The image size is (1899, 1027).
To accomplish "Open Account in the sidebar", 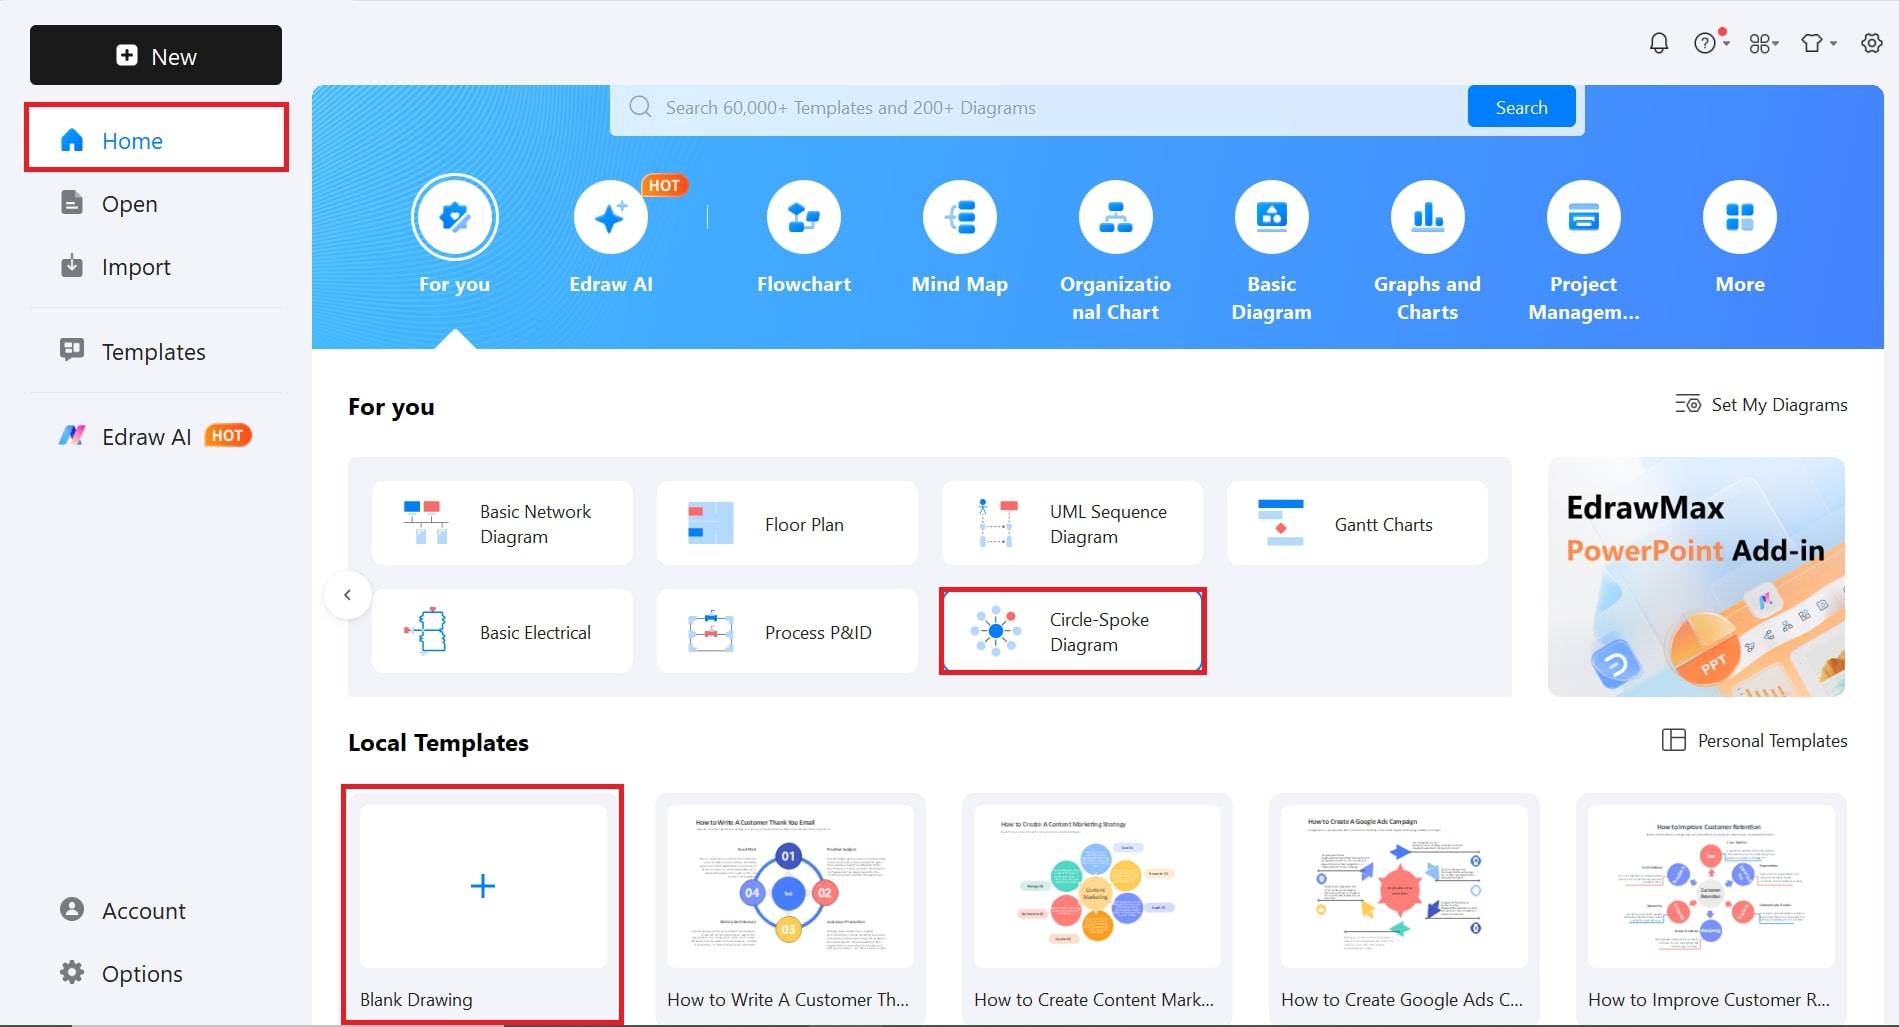I will [124, 910].
